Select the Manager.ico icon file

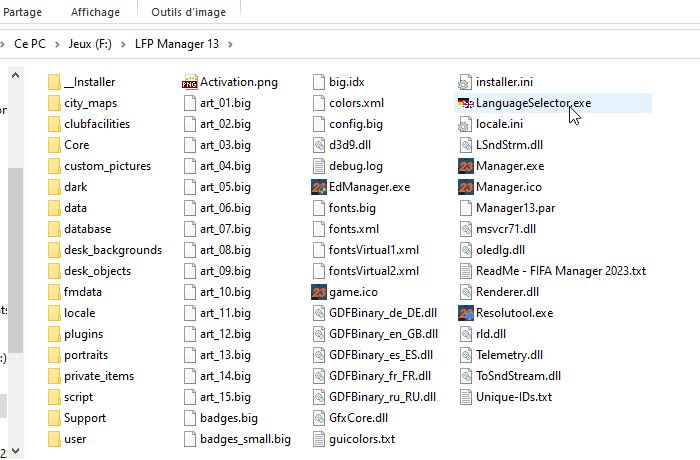coord(466,187)
